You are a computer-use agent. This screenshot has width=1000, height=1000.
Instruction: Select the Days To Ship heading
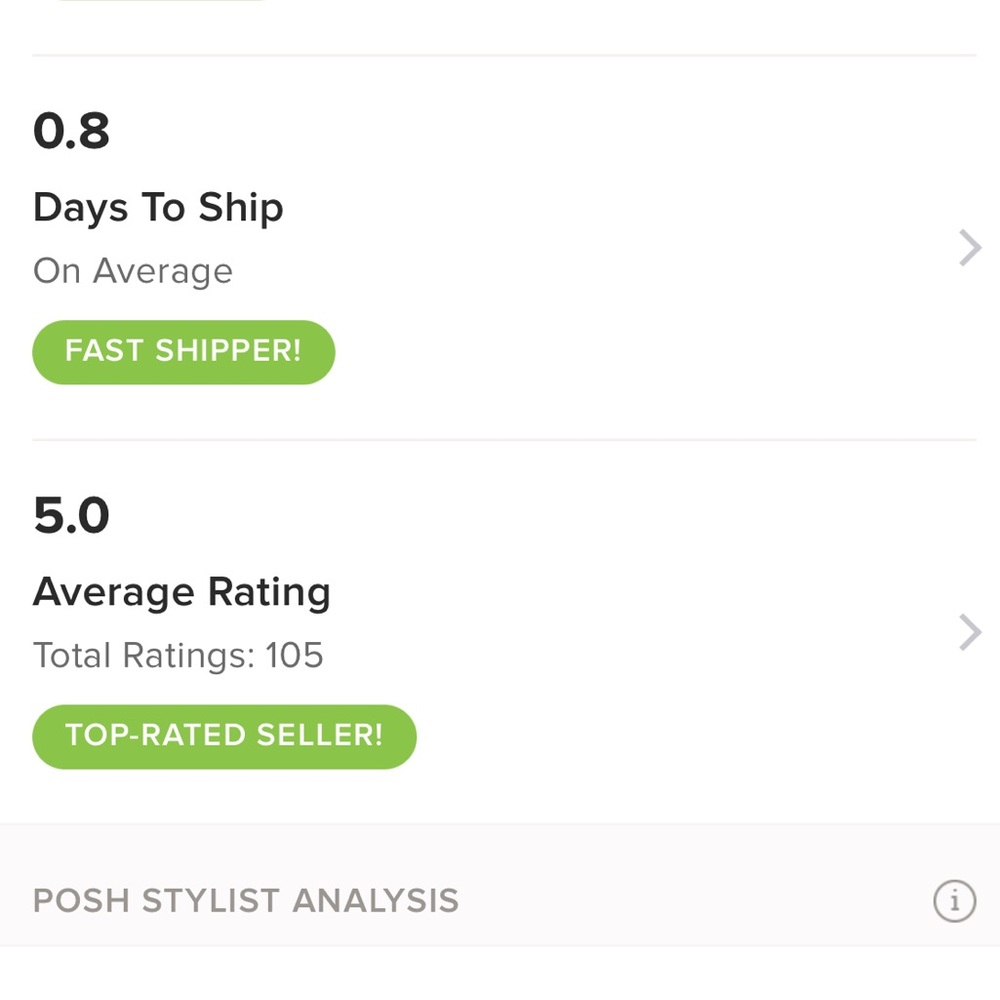click(x=158, y=208)
